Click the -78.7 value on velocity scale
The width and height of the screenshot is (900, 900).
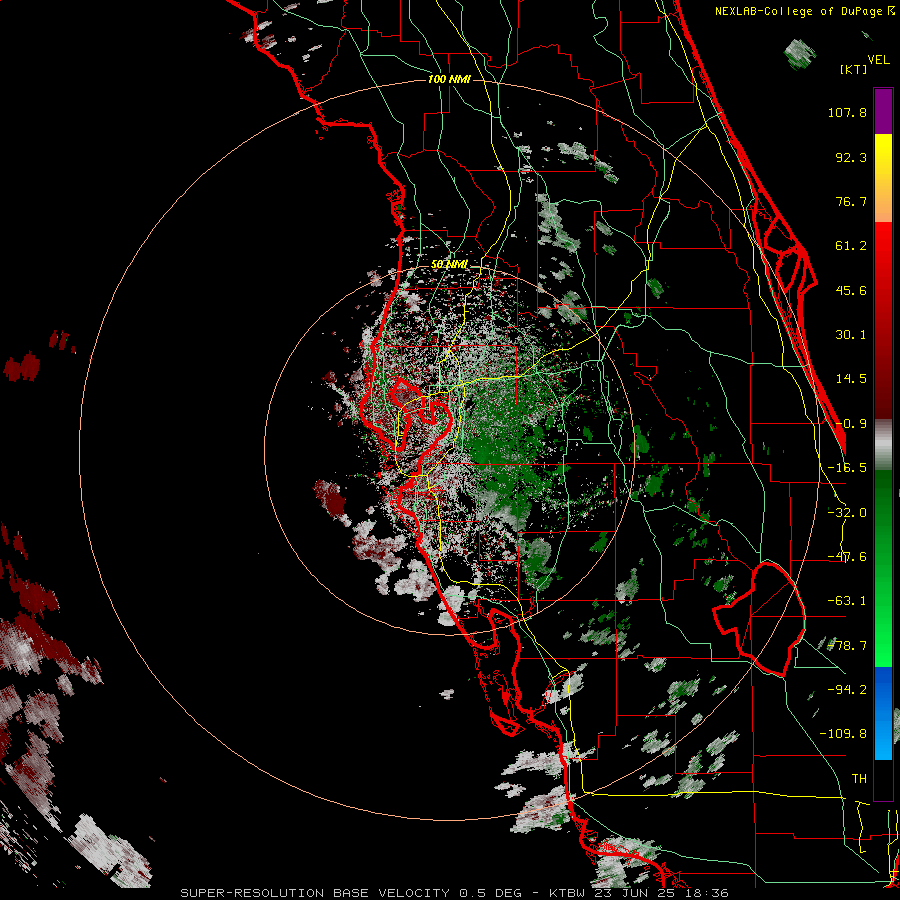tap(847, 646)
